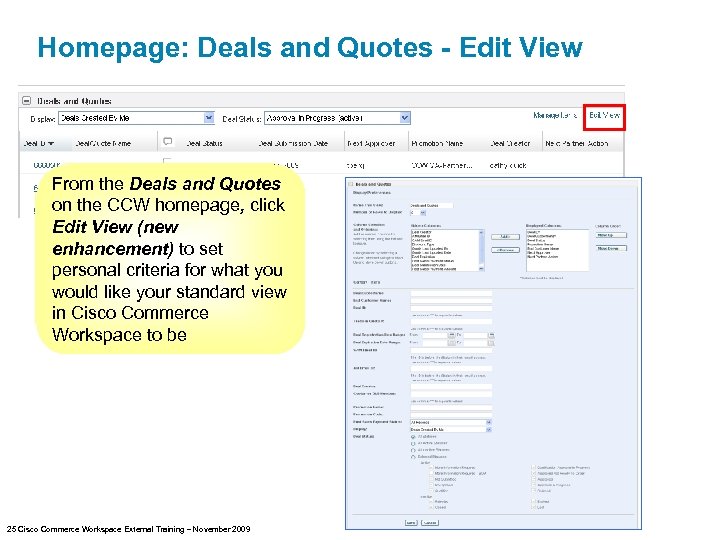Click the Move Down column order button
Viewport: 720px width, 540px height.
611,248
